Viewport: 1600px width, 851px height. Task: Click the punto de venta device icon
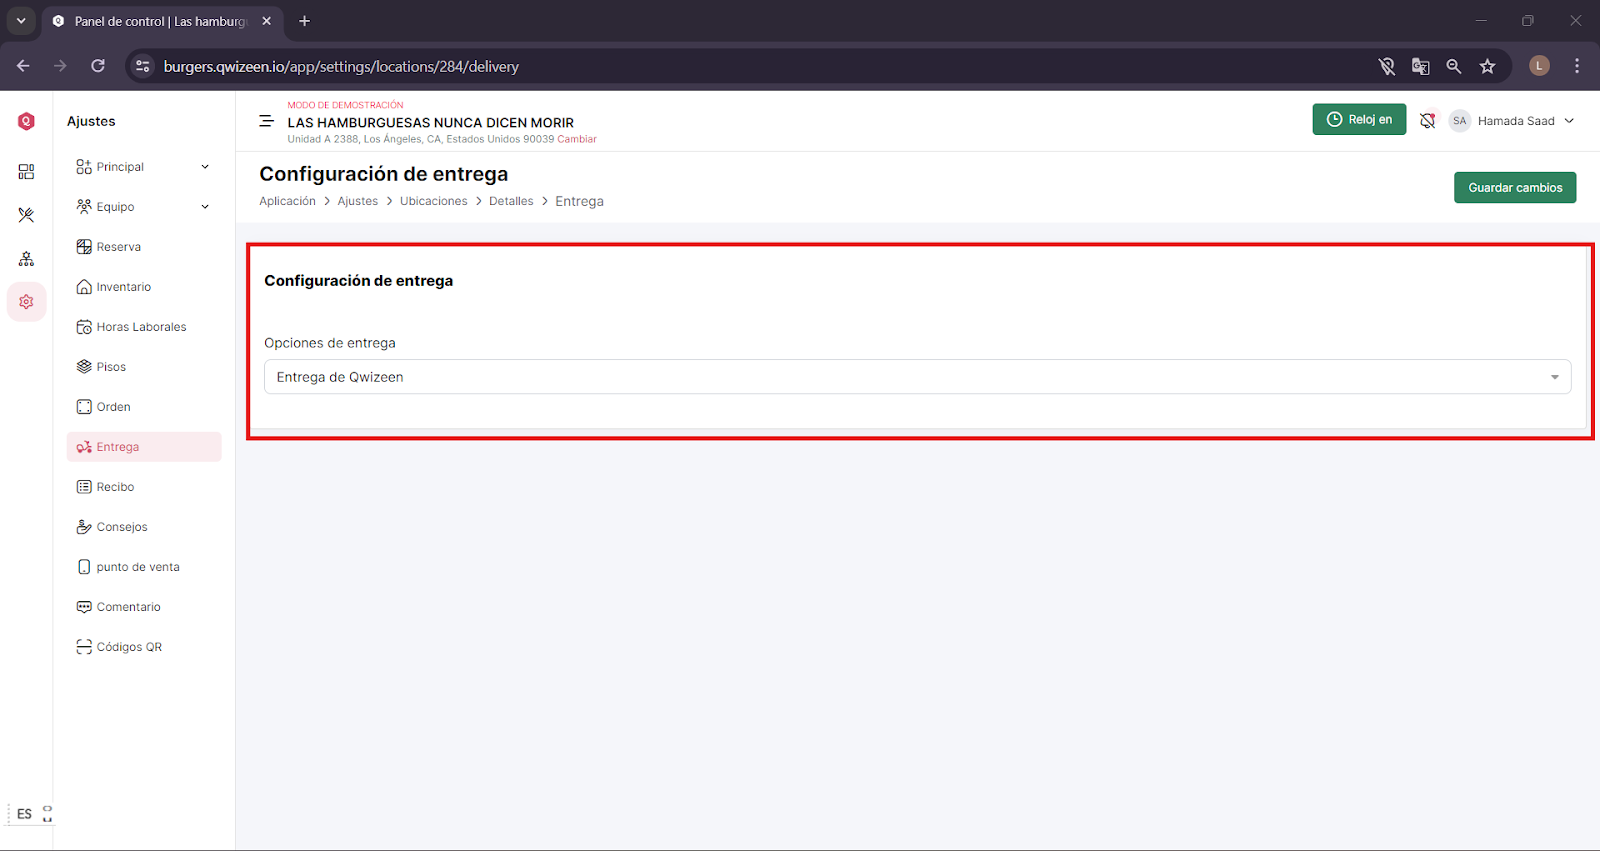tap(84, 567)
